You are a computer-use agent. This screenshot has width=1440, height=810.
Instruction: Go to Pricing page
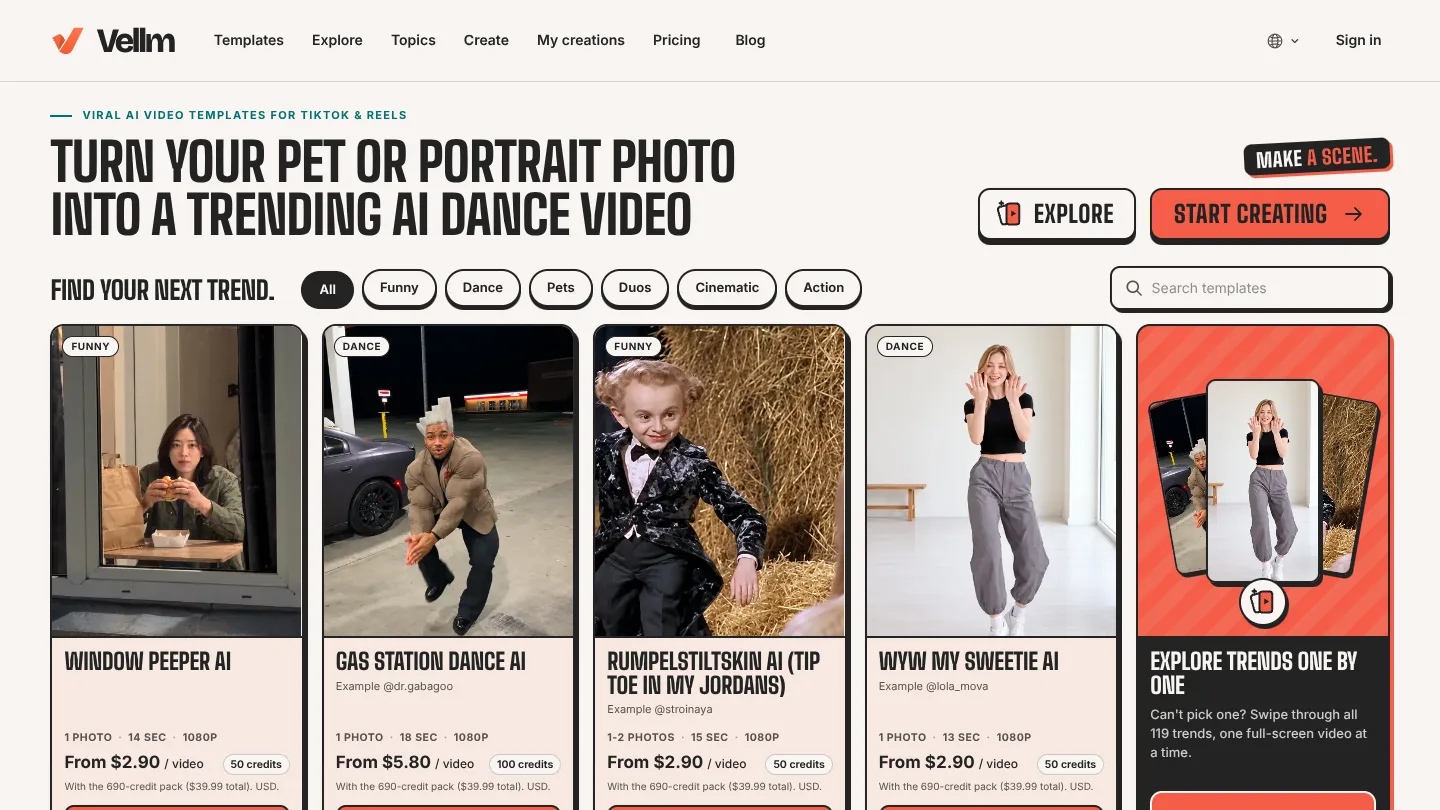coord(677,40)
